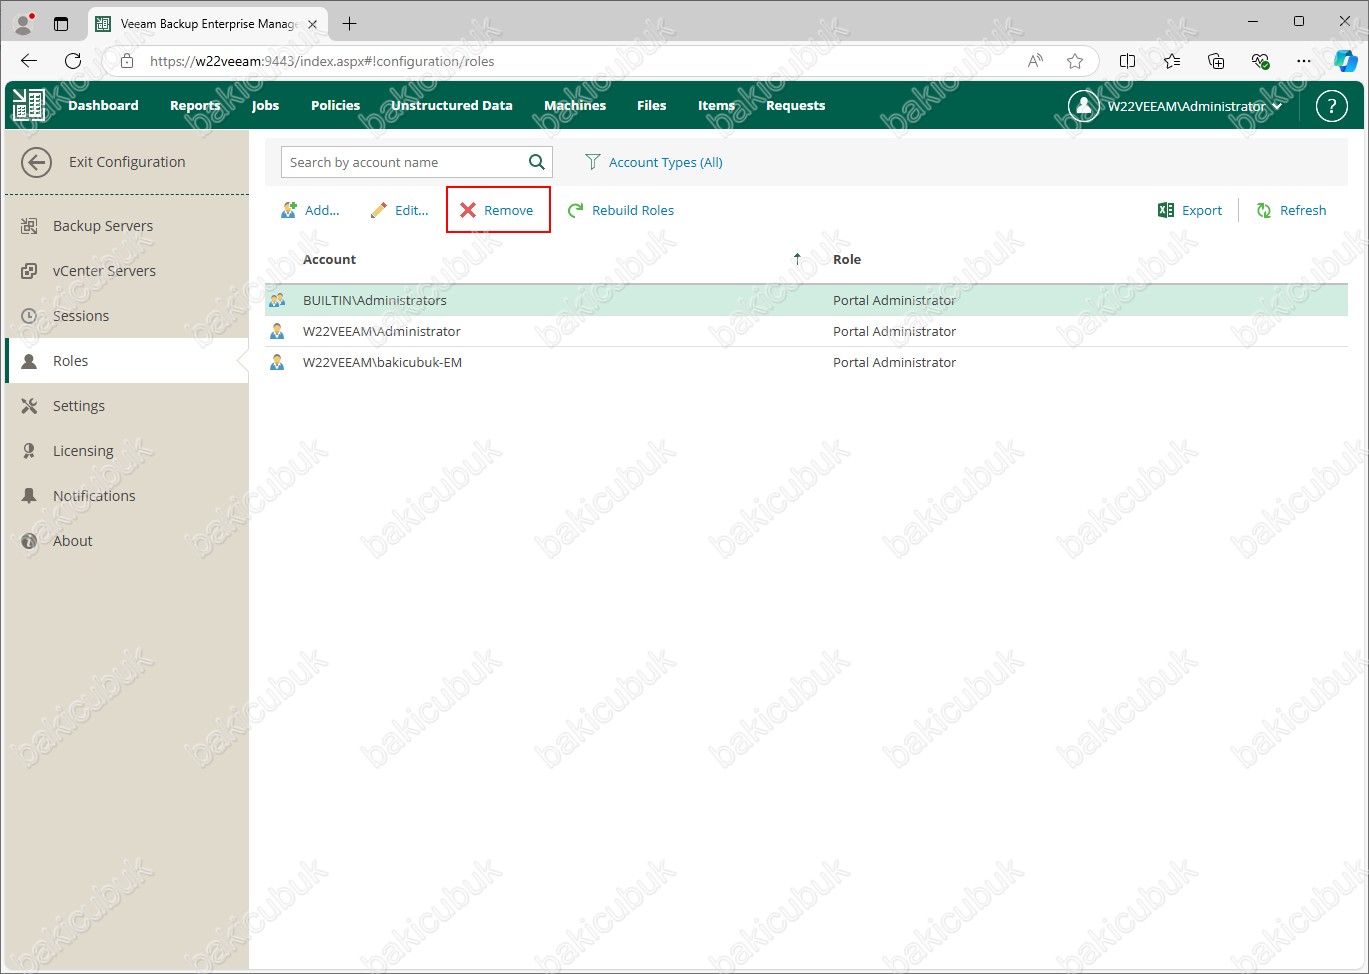Open the Policies tab
The image size is (1369, 974).
(x=335, y=105)
